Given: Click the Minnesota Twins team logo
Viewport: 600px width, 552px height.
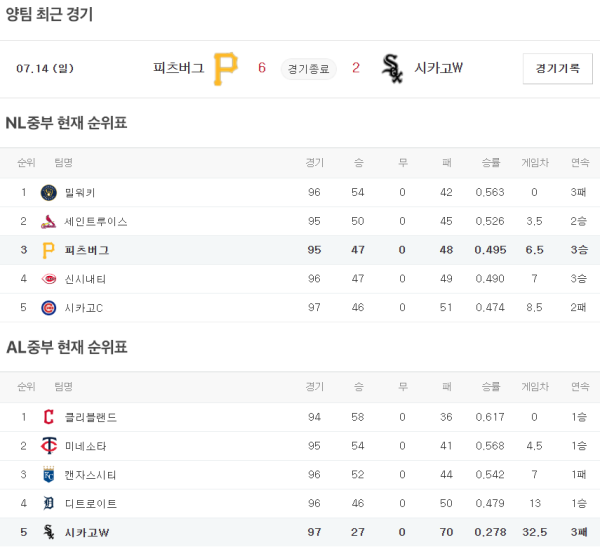Looking at the screenshot, I should tap(49, 446).
